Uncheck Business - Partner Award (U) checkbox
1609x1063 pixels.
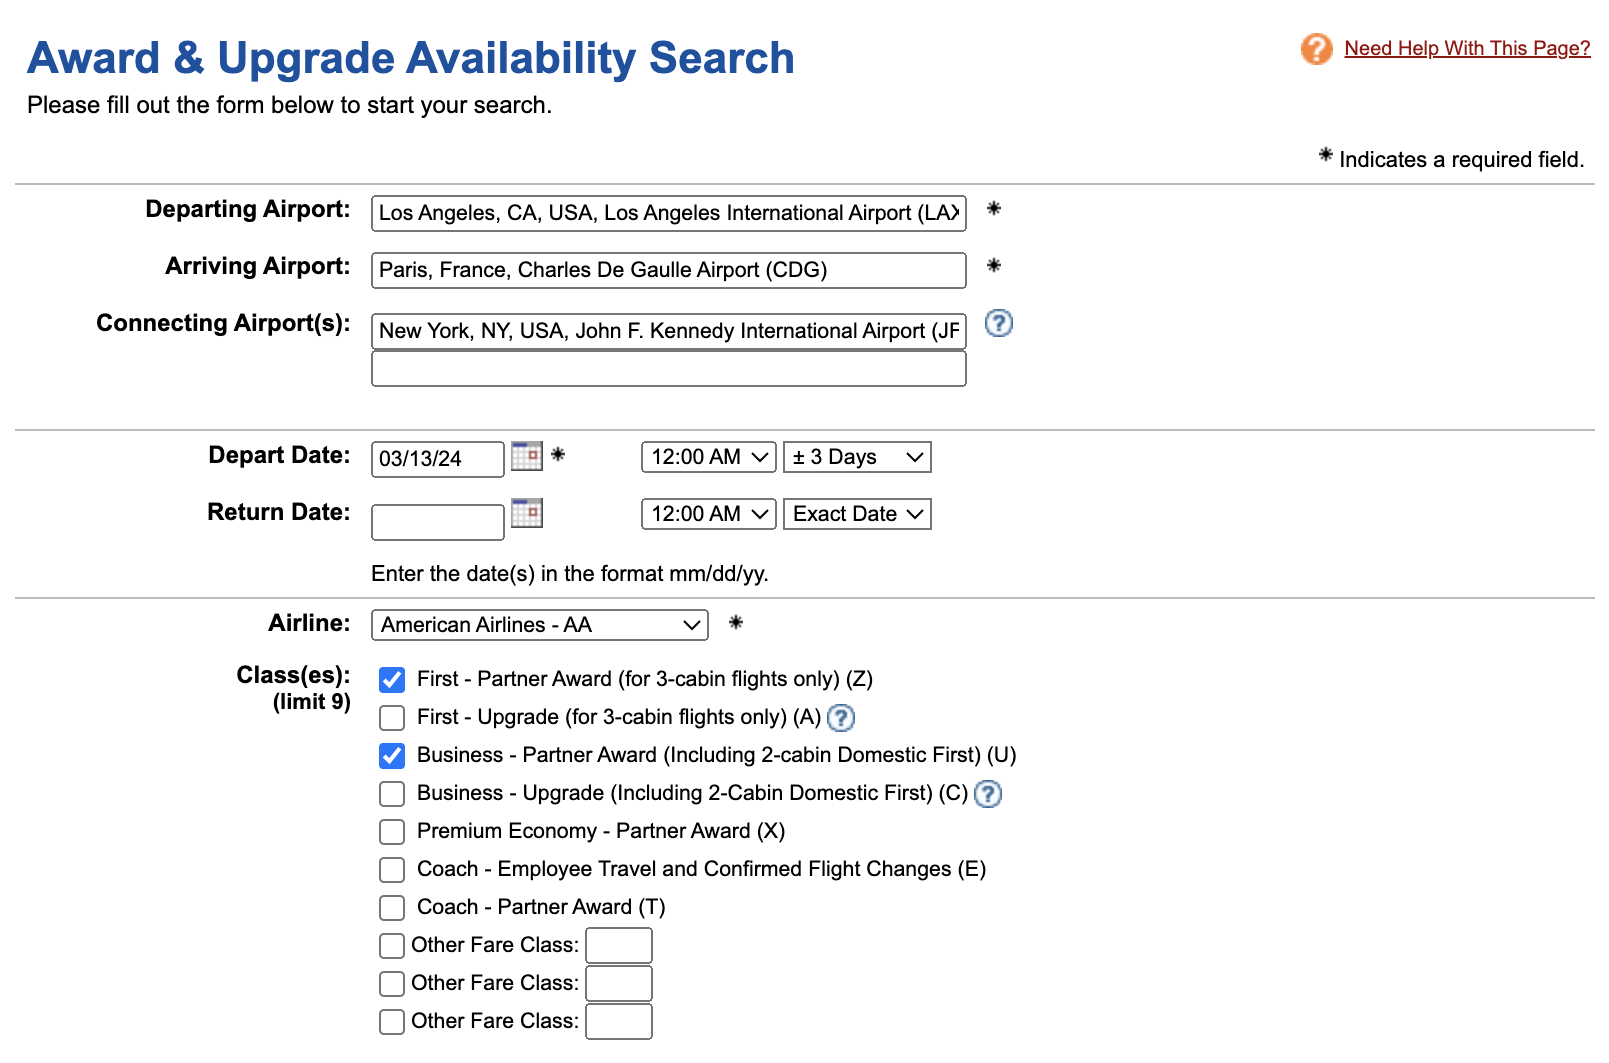coord(392,756)
